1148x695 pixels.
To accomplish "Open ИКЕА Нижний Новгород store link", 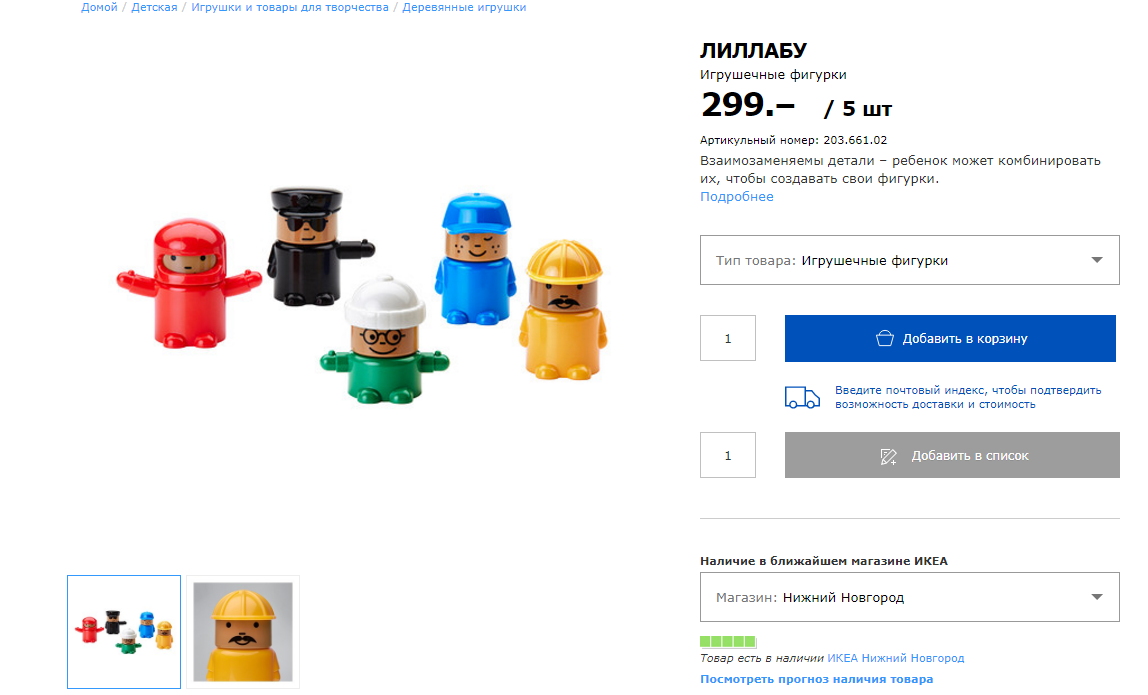I will coord(895,658).
